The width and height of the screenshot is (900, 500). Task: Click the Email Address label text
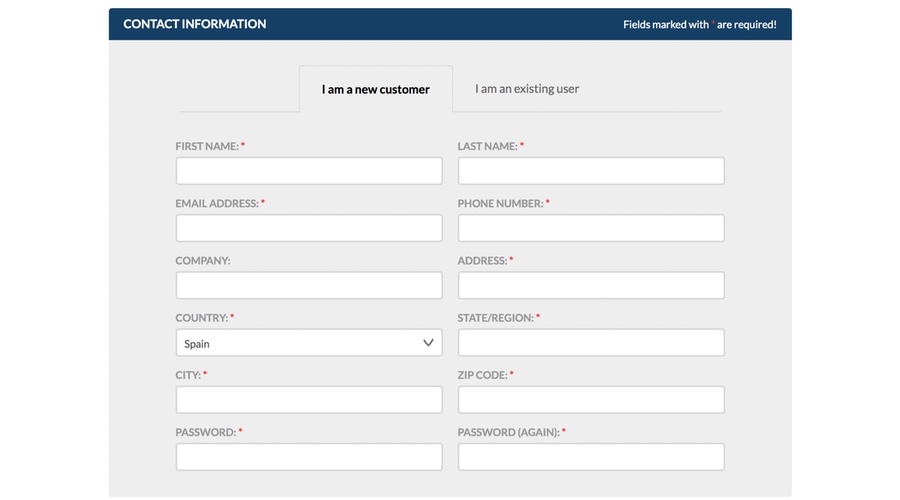coord(217,204)
